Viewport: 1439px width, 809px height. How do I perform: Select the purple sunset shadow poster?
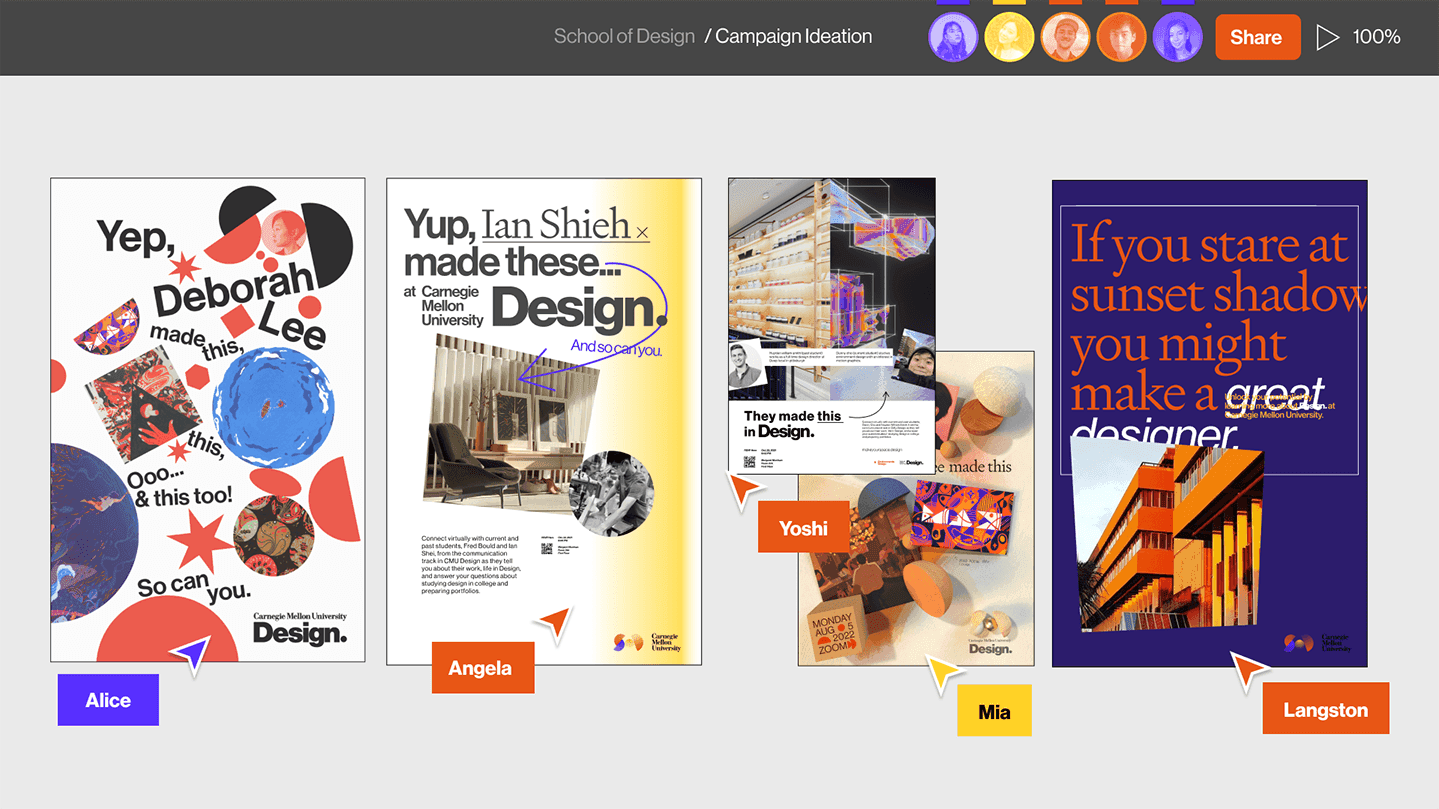click(1209, 423)
